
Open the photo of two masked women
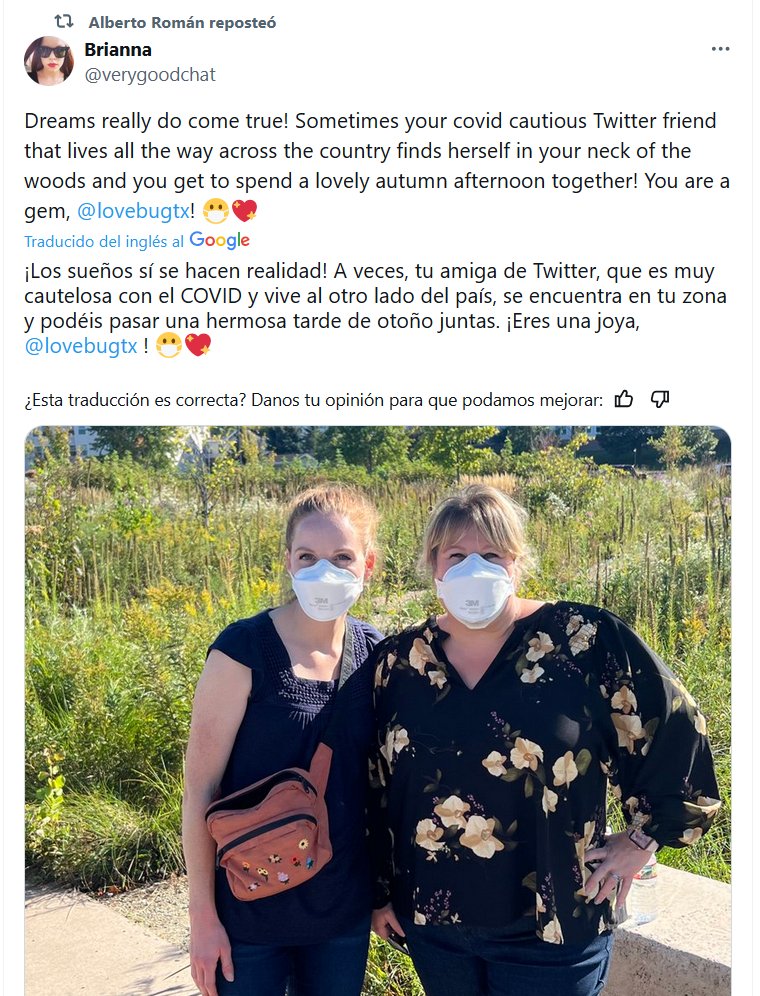[378, 711]
